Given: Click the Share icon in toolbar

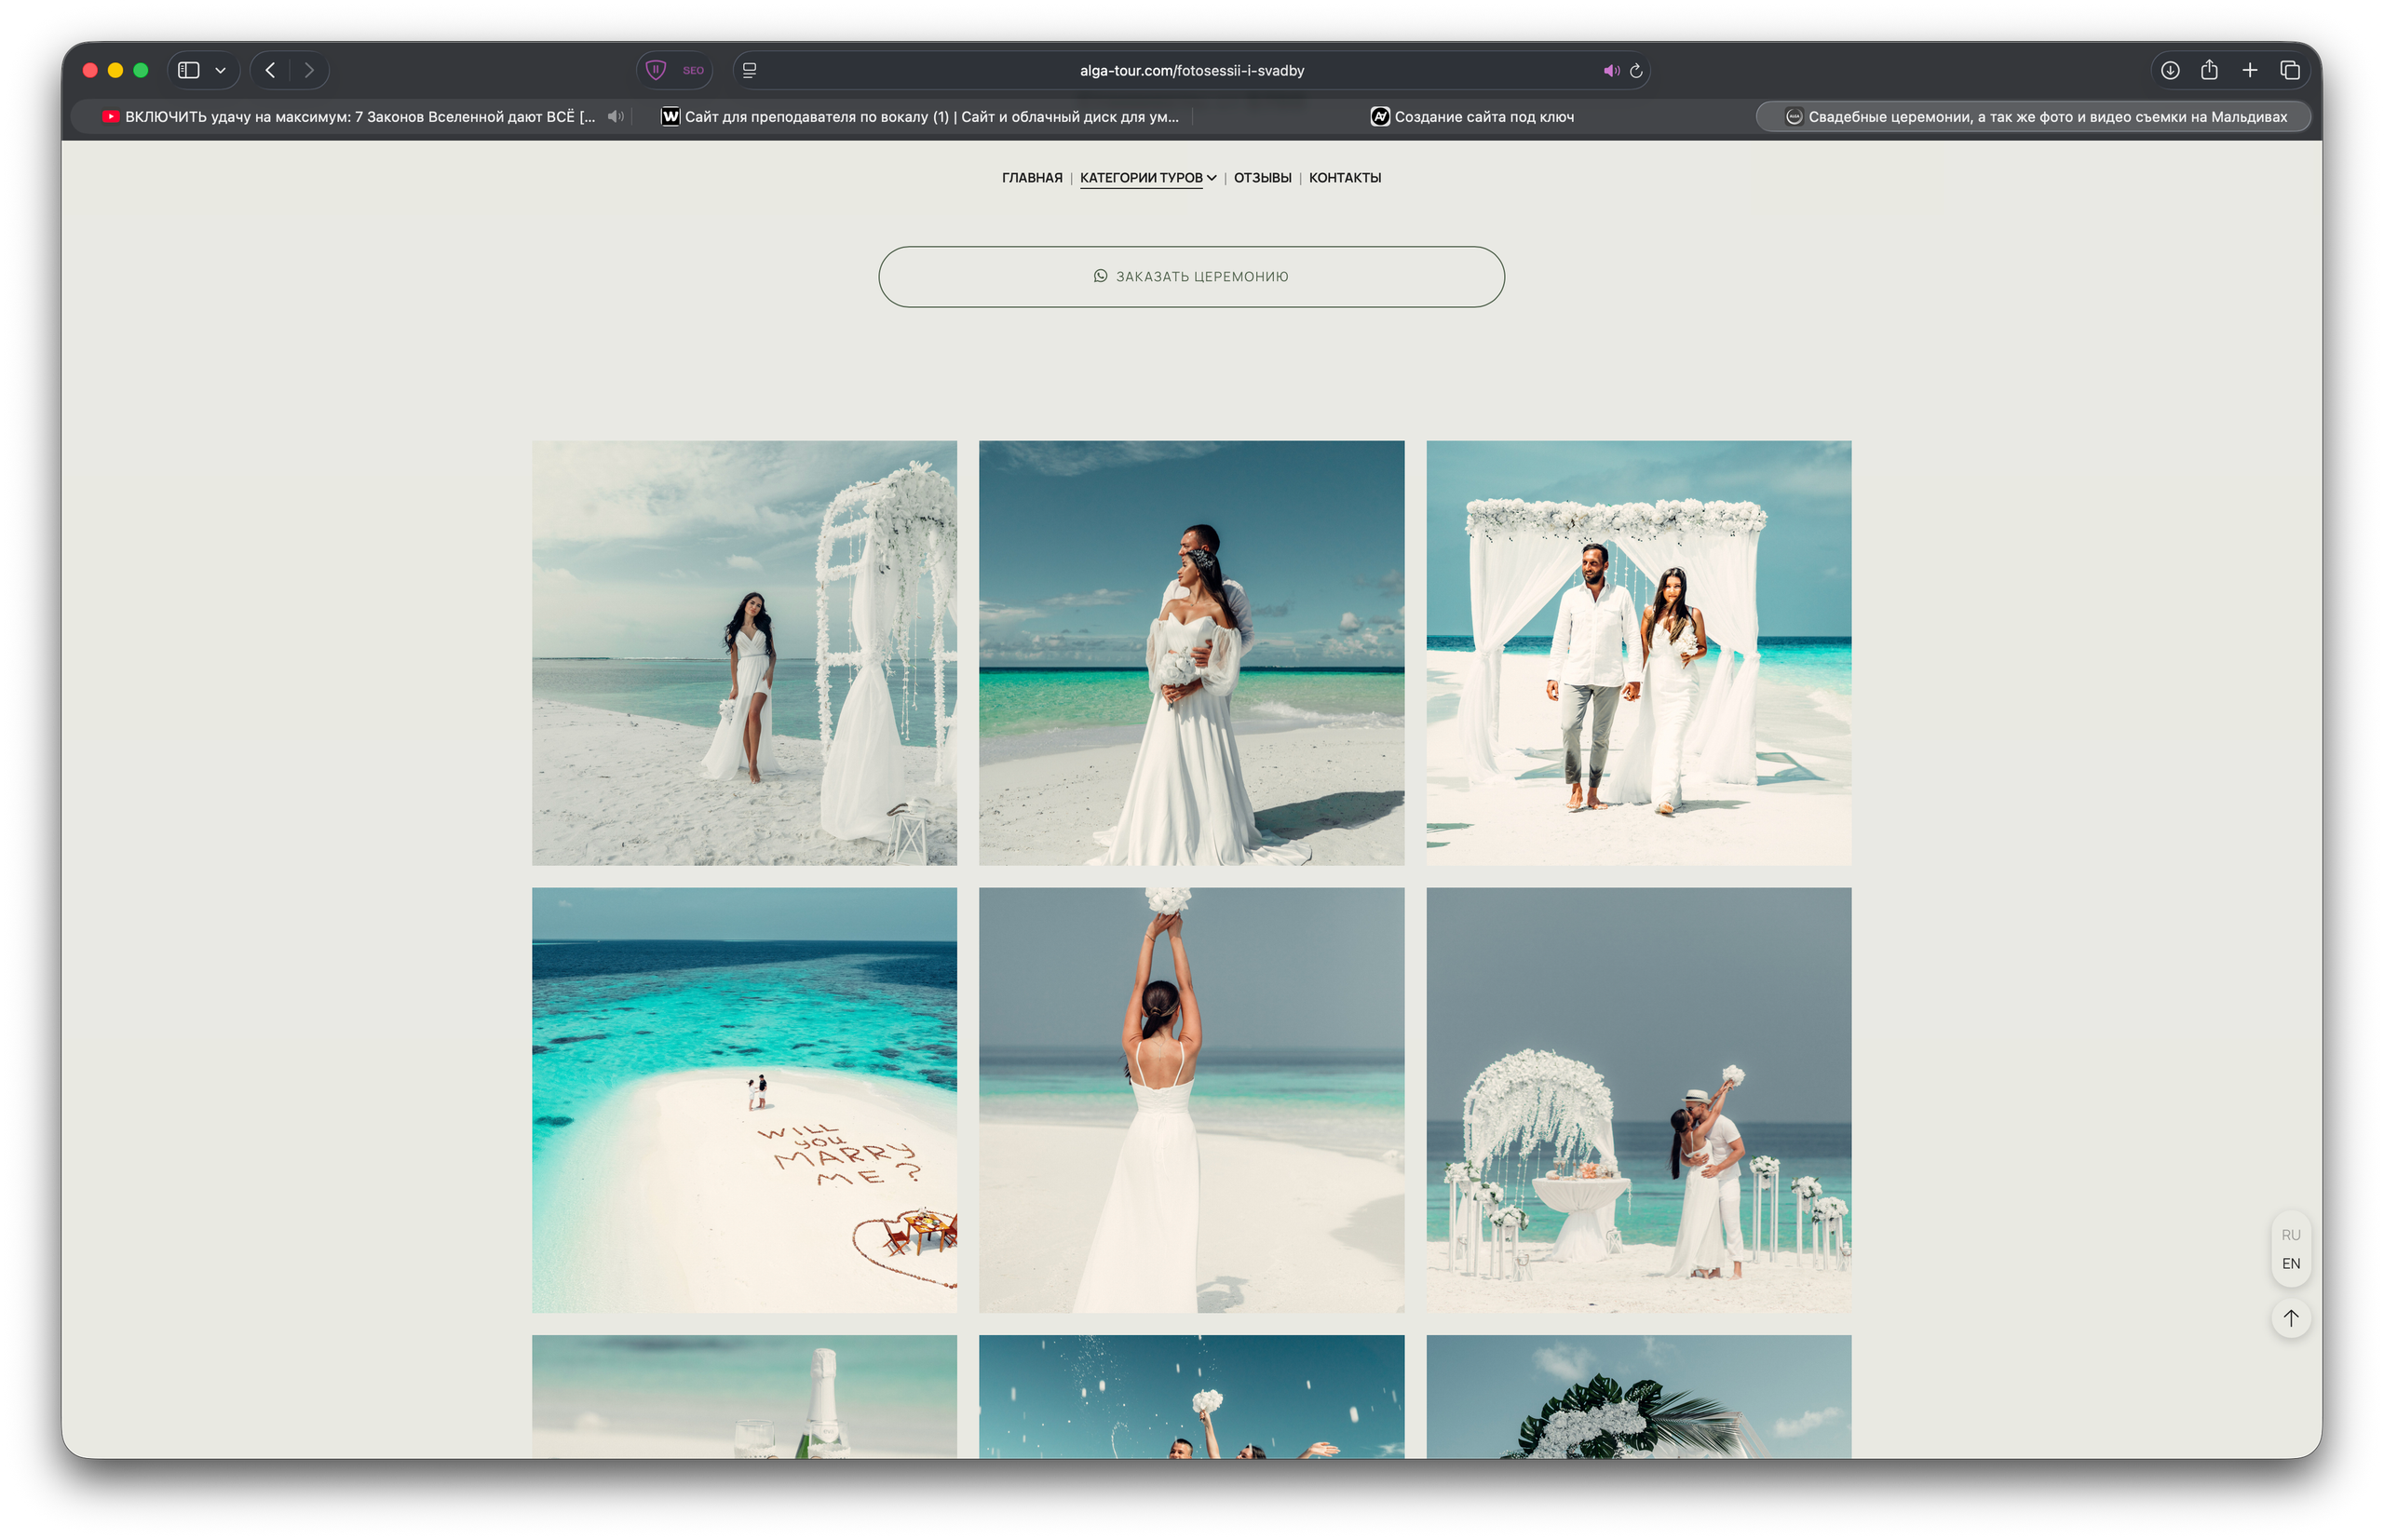Looking at the screenshot, I should (x=2209, y=70).
